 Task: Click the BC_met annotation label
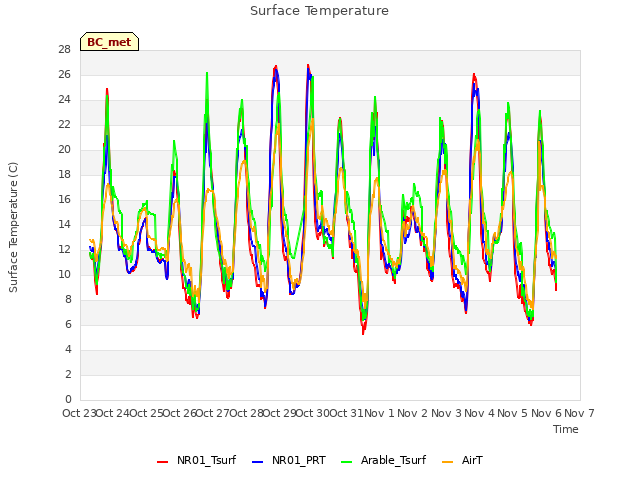coord(109,42)
